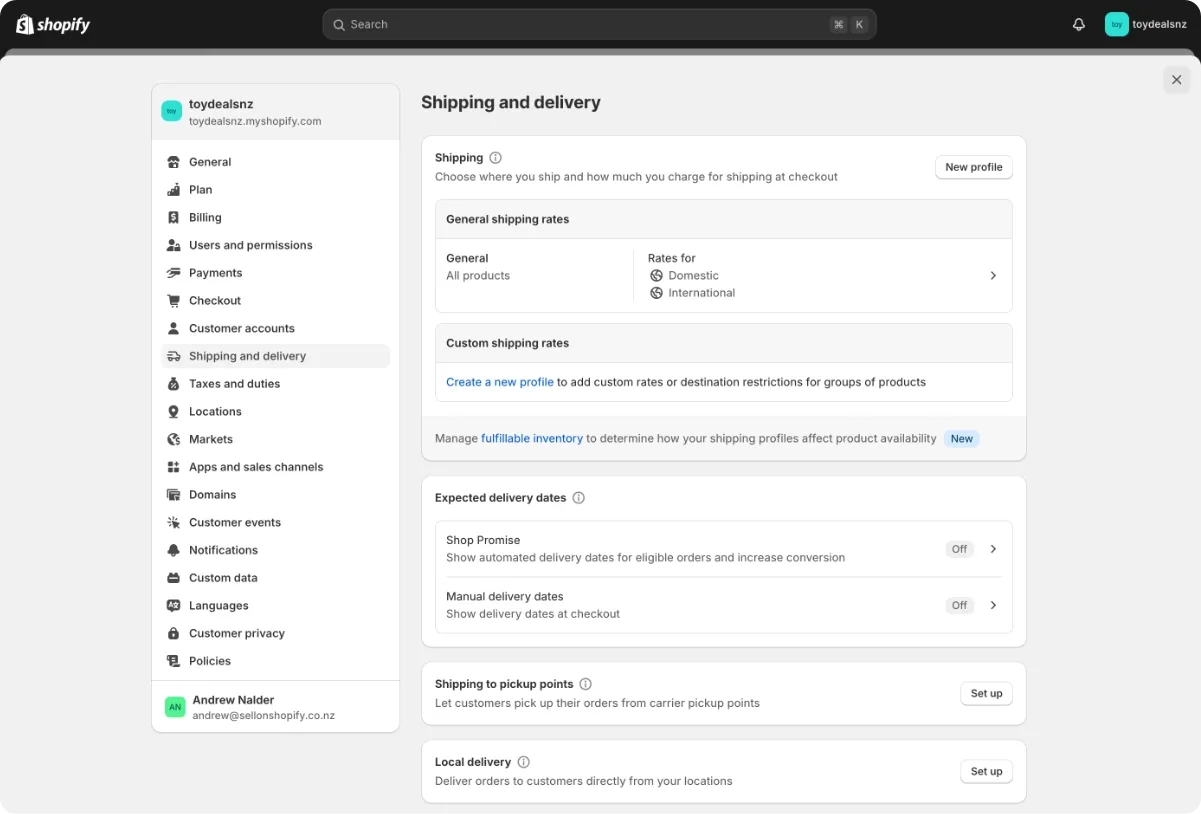Click the Shipping and delivery truck icon
Image resolution: width=1201 pixels, height=814 pixels.
pos(173,356)
